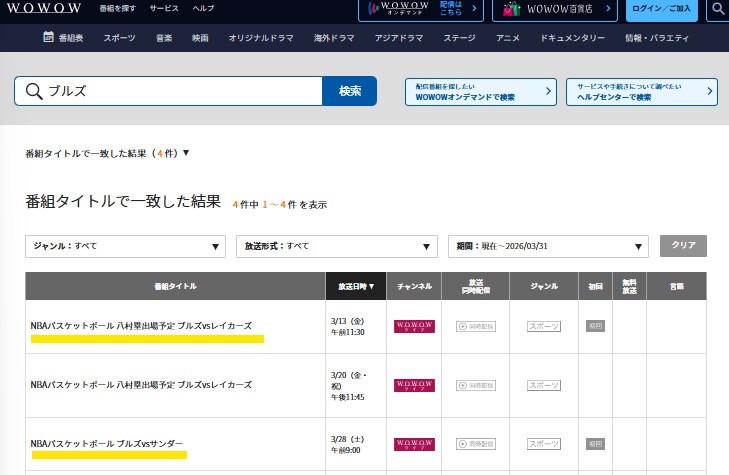Go to ステージ category tab

[x=459, y=38]
